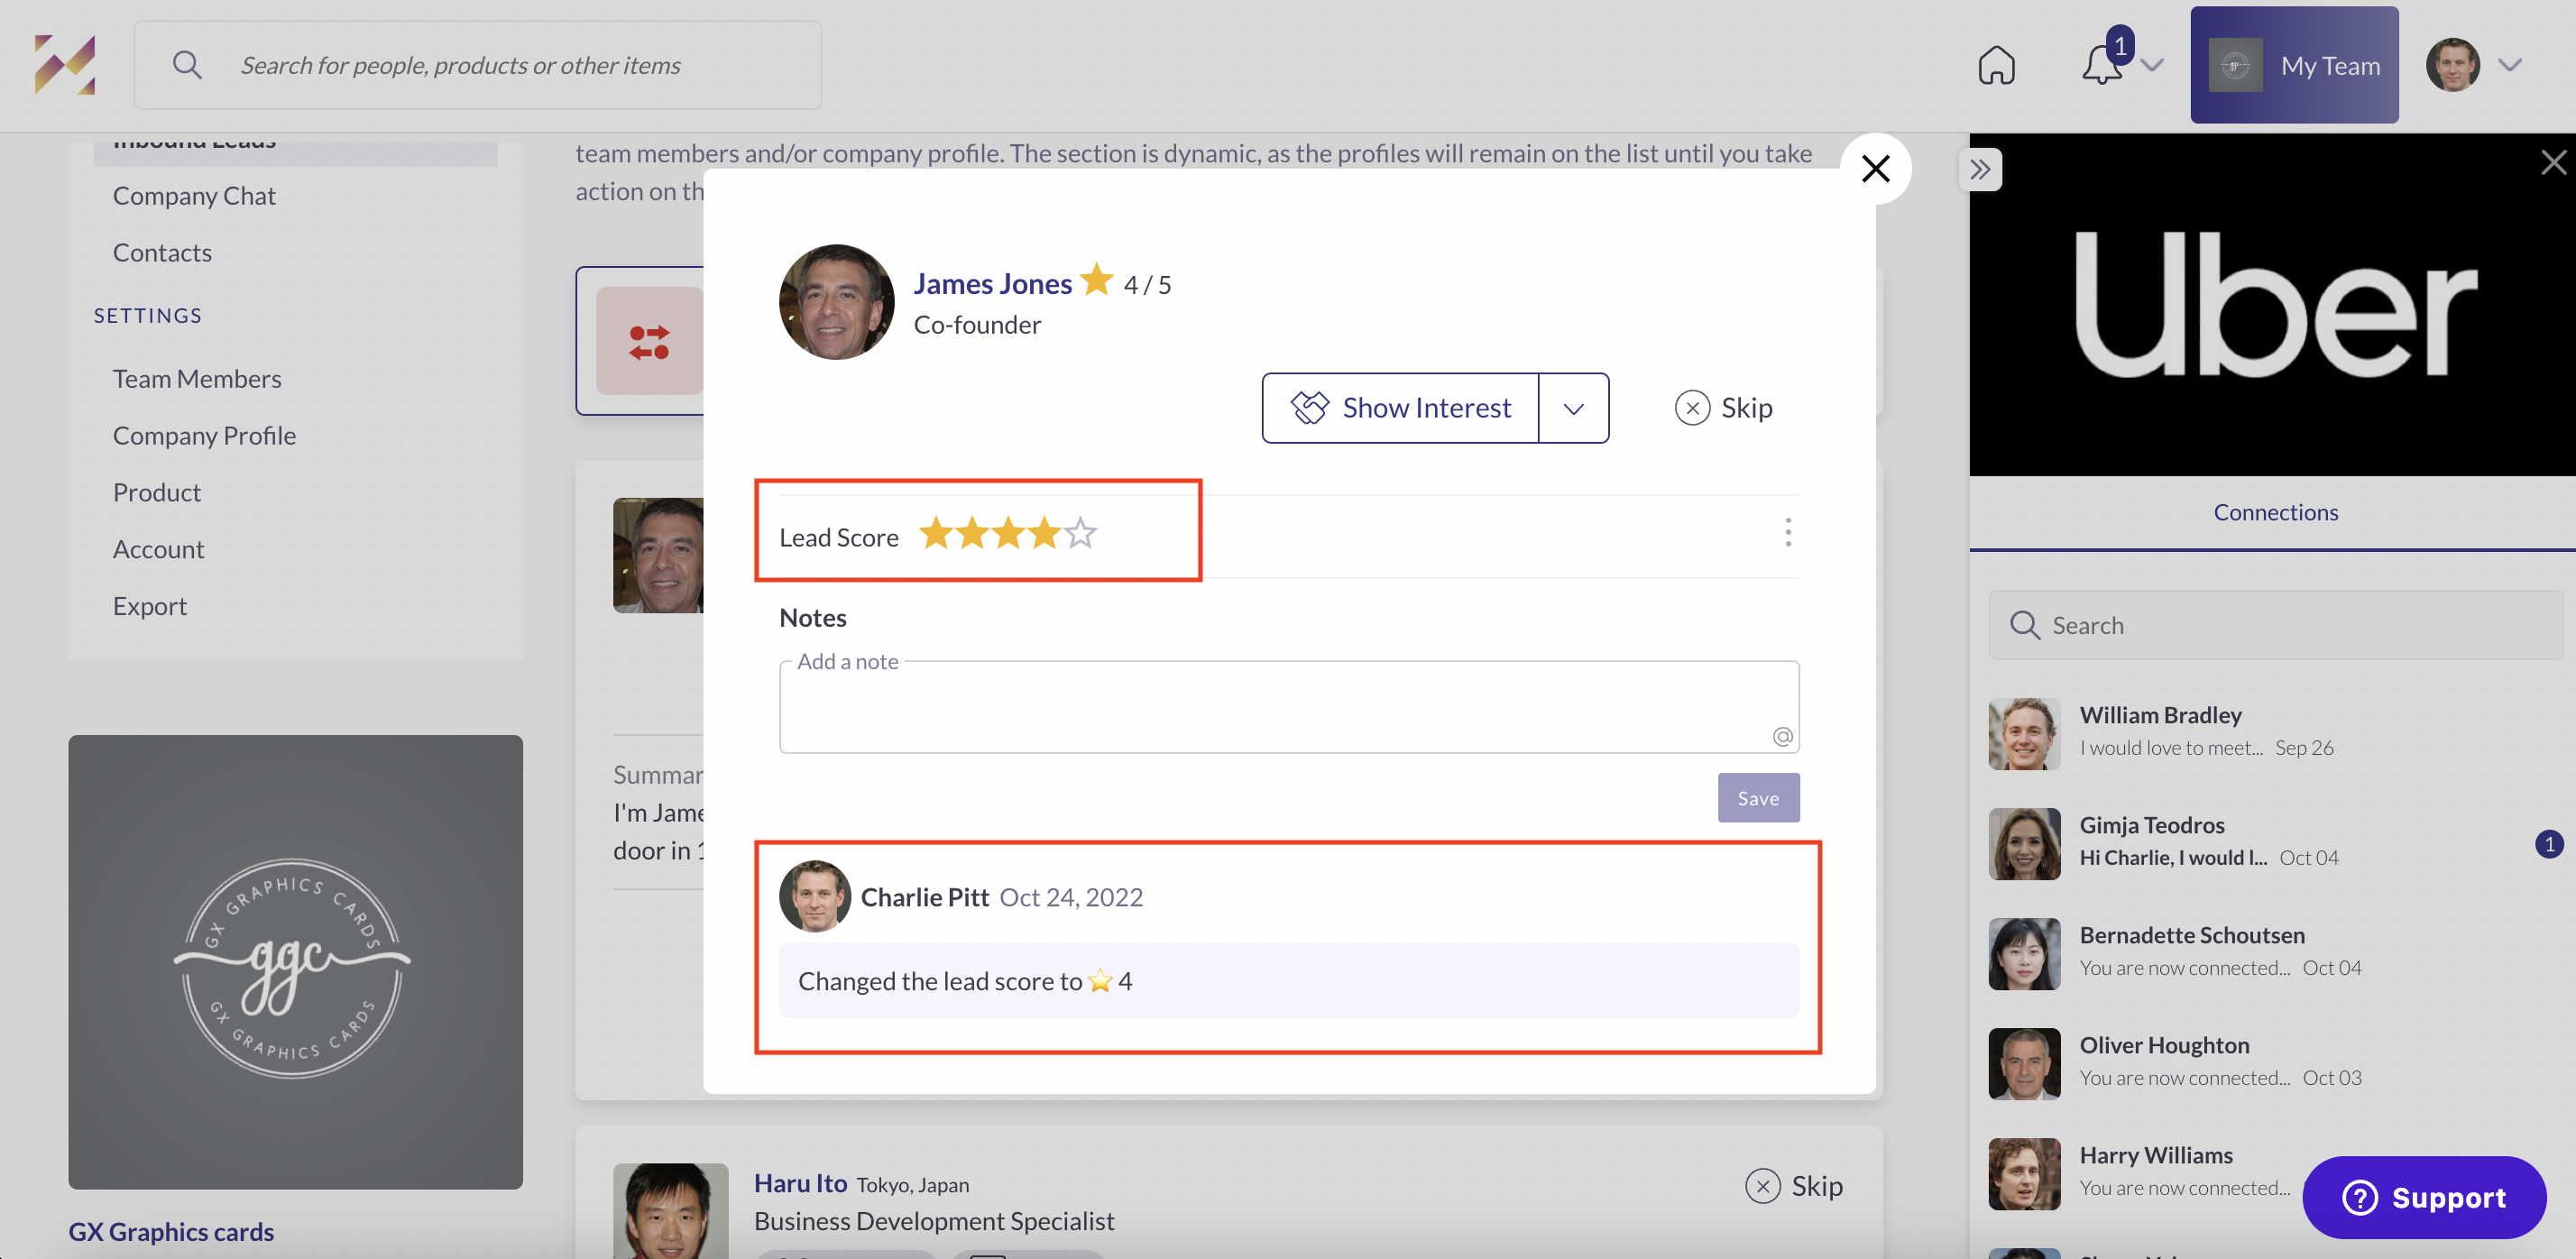
Task: Open the notifications bell
Action: pyautogui.click(x=2101, y=67)
